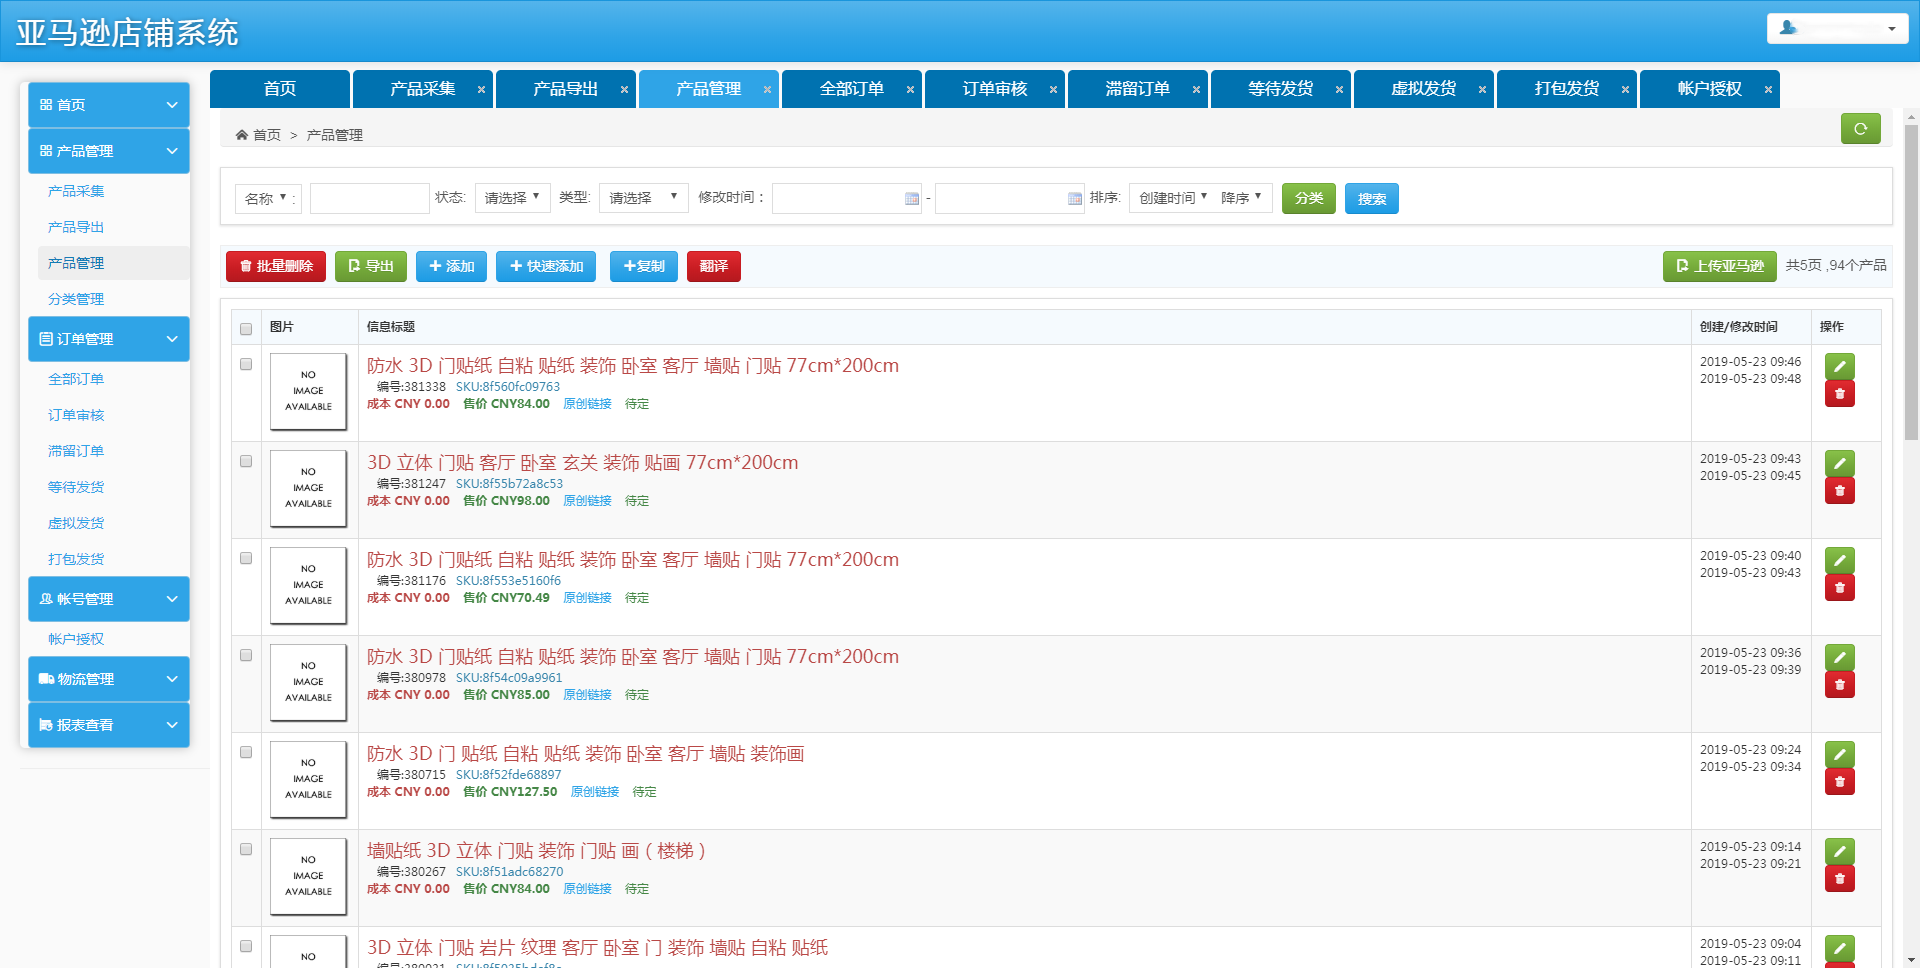Click thumbnail of product 381176

tap(308, 585)
